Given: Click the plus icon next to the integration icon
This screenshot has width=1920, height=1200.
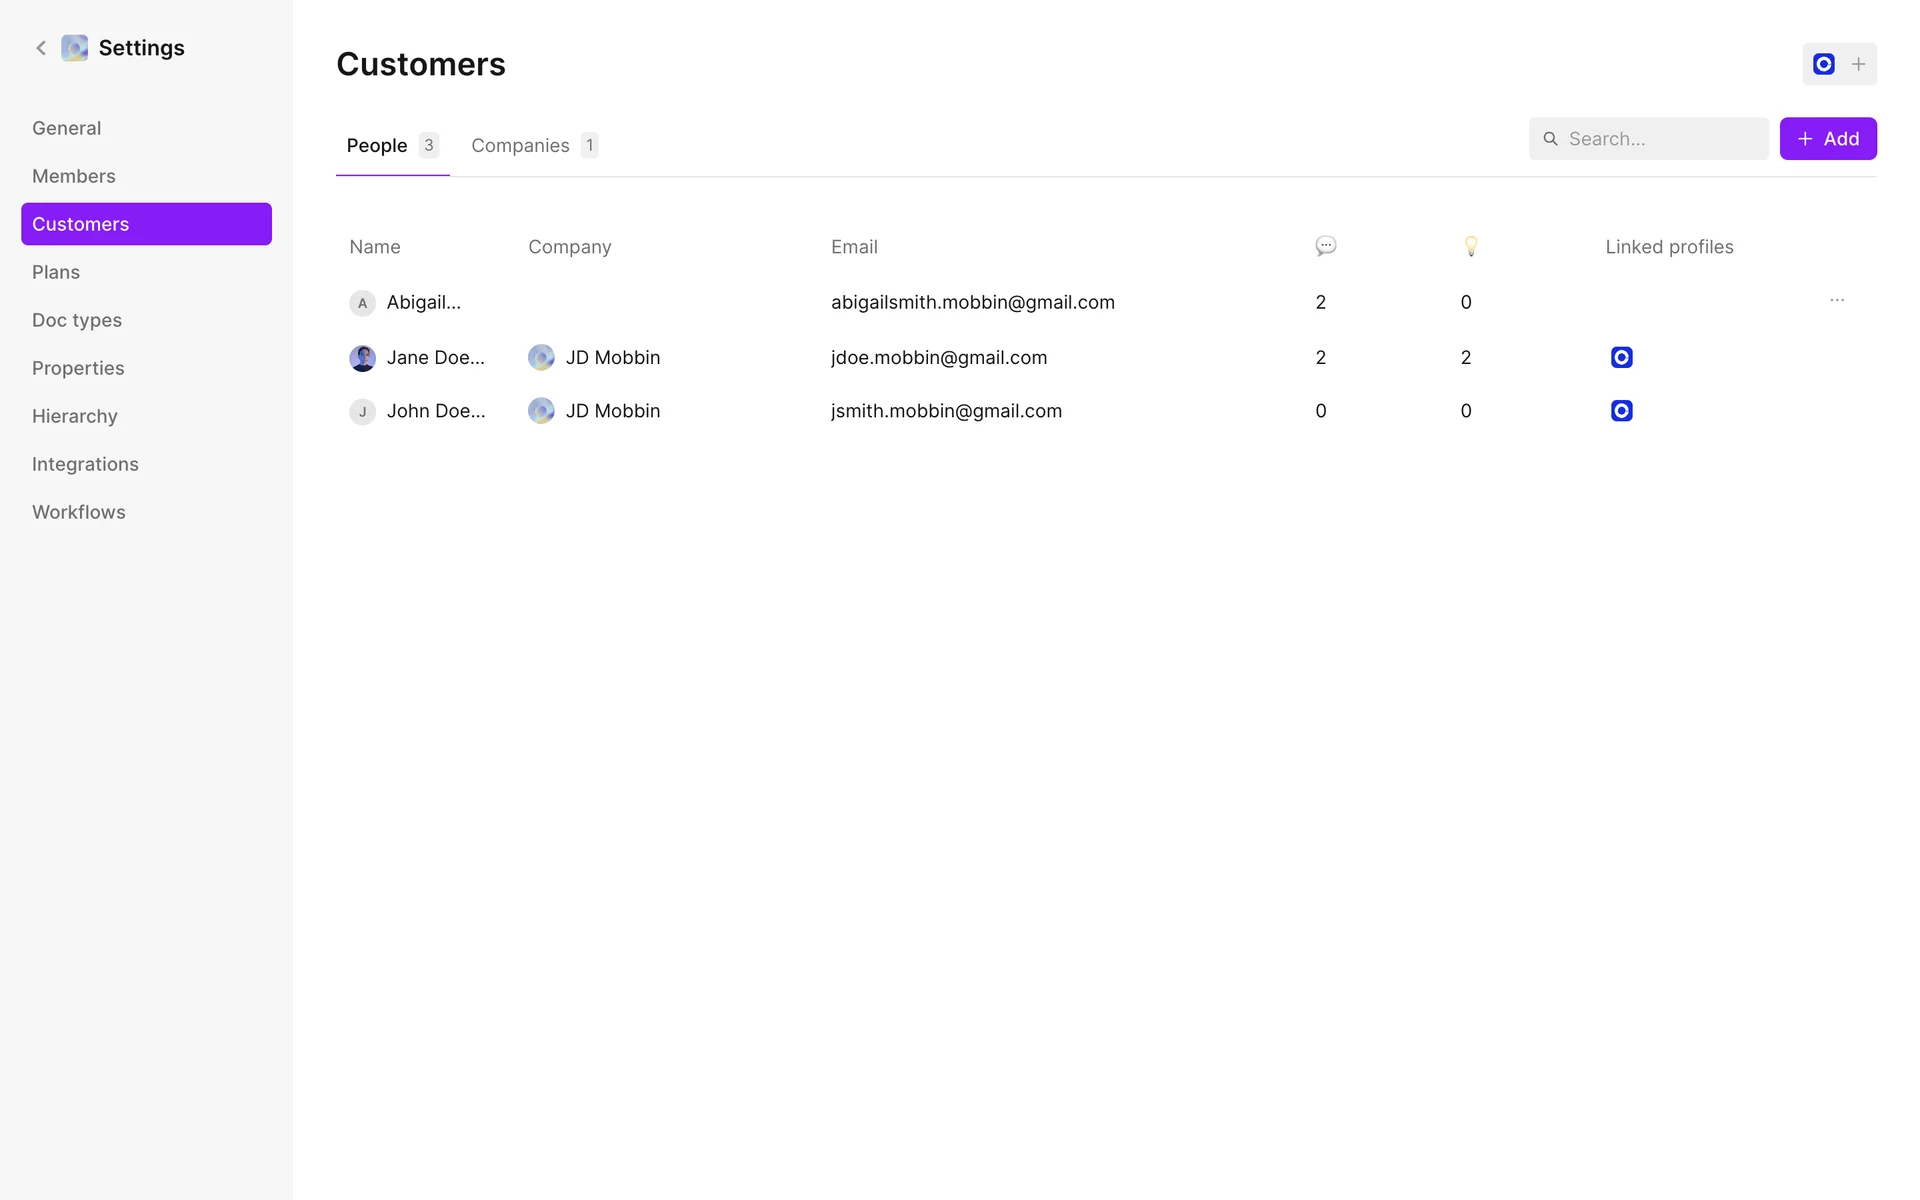Looking at the screenshot, I should point(1858,64).
